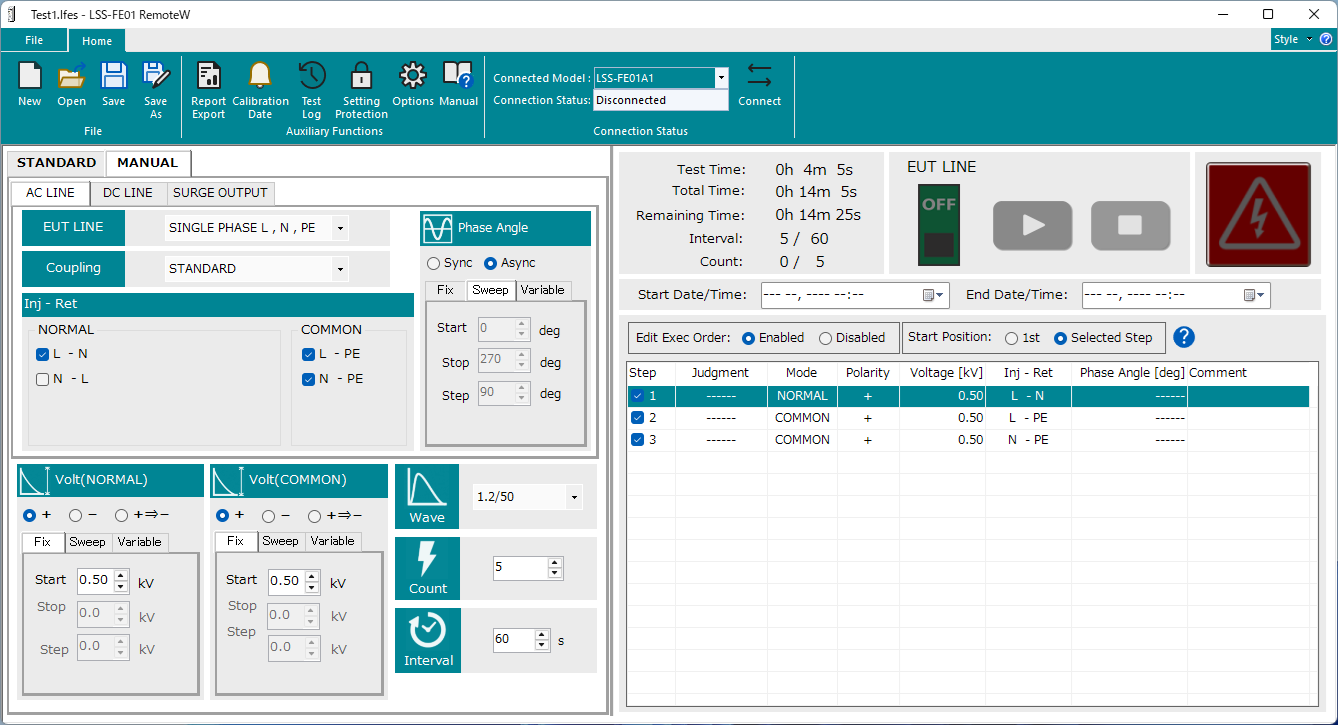Enable the N - L normal injection
The height and width of the screenshot is (725, 1338).
(x=42, y=379)
